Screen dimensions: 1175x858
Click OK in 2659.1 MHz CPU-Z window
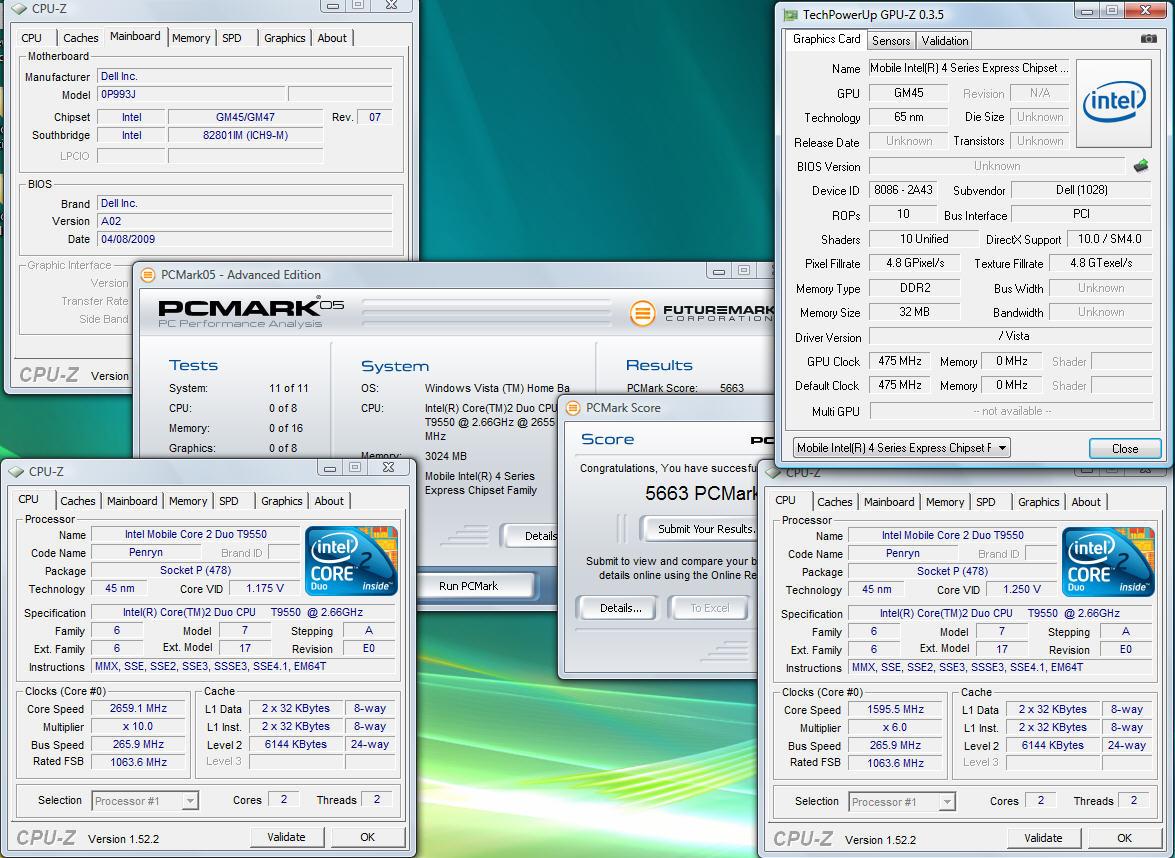[x=367, y=837]
